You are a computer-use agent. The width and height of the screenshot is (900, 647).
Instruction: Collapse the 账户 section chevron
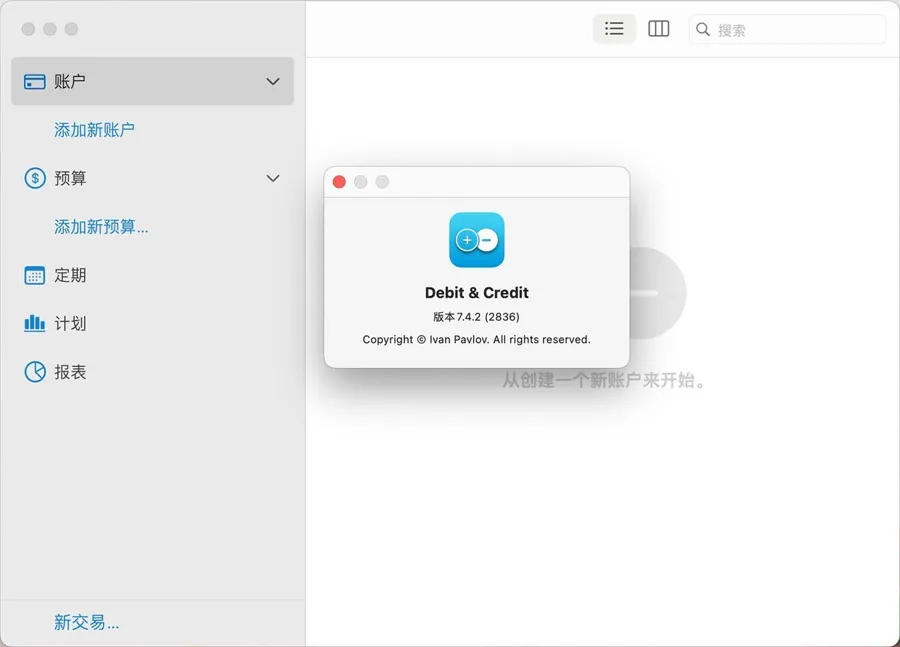point(273,82)
